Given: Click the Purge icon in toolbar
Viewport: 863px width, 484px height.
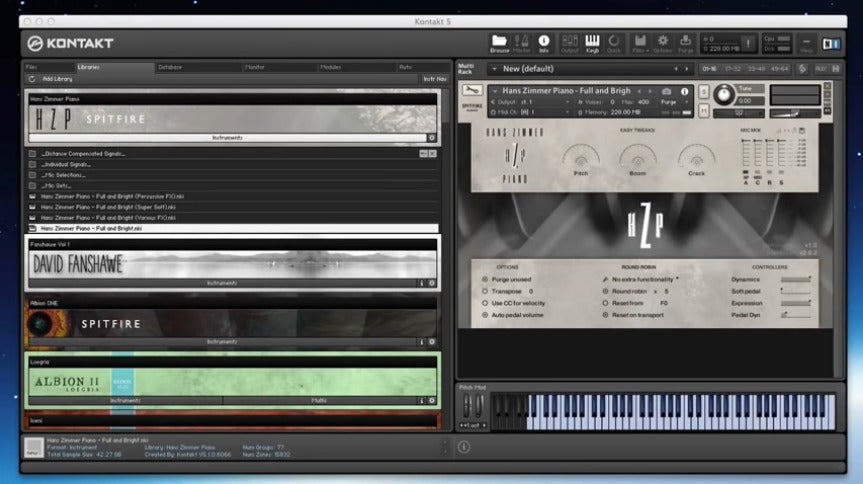Looking at the screenshot, I should click(x=685, y=42).
